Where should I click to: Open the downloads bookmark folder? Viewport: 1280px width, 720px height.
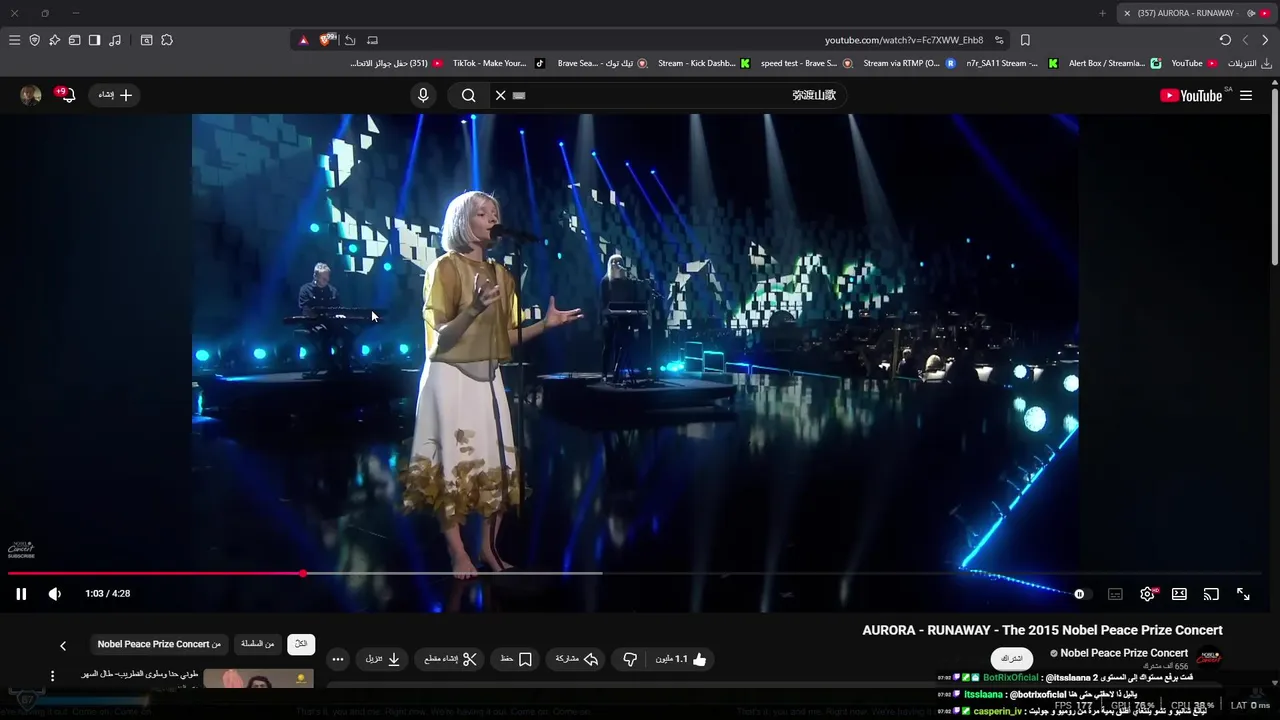[x=1250, y=63]
